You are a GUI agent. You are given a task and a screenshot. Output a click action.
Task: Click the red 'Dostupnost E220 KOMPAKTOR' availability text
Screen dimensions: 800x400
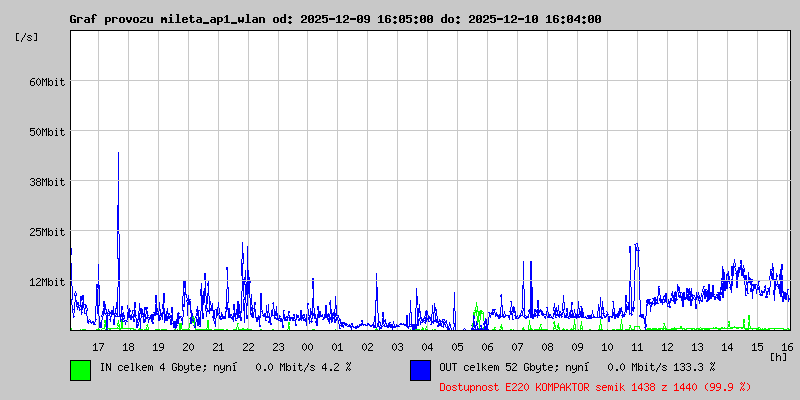click(x=595, y=386)
